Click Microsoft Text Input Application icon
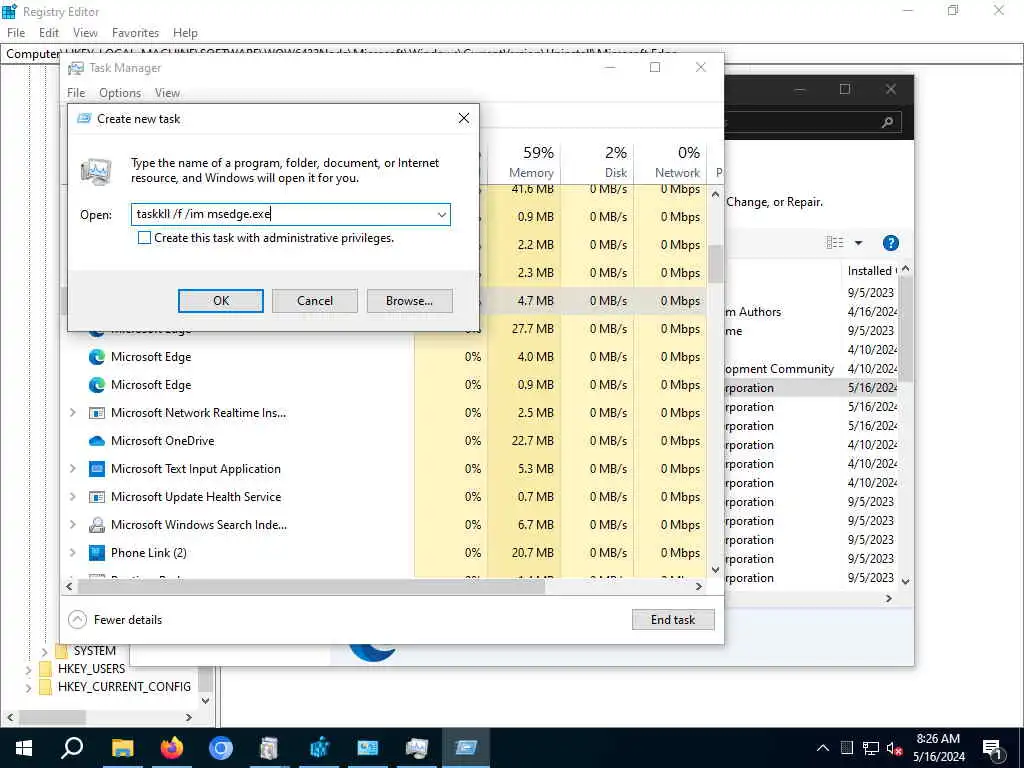 click(x=97, y=469)
